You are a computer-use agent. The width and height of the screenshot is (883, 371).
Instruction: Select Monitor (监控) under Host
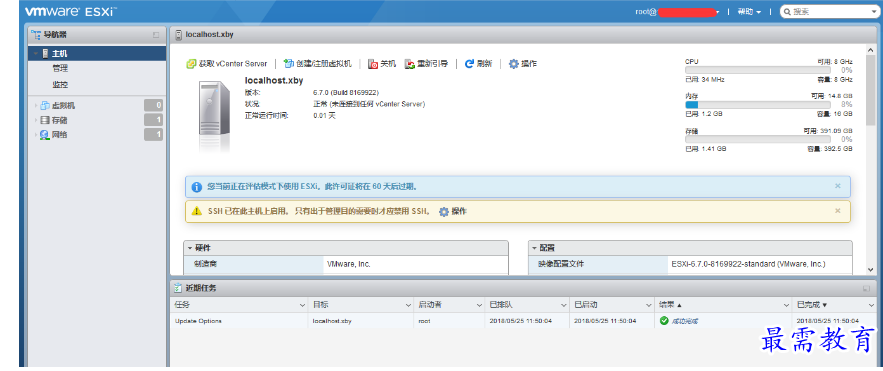click(x=60, y=84)
